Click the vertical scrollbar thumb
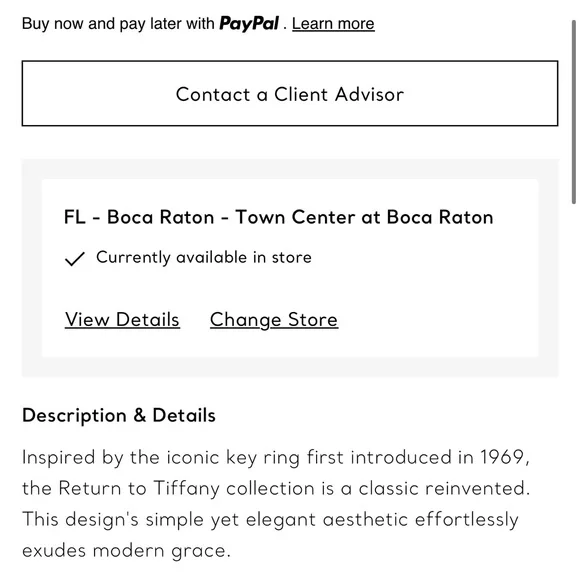Viewport: 580px width, 580px height. click(x=574, y=111)
